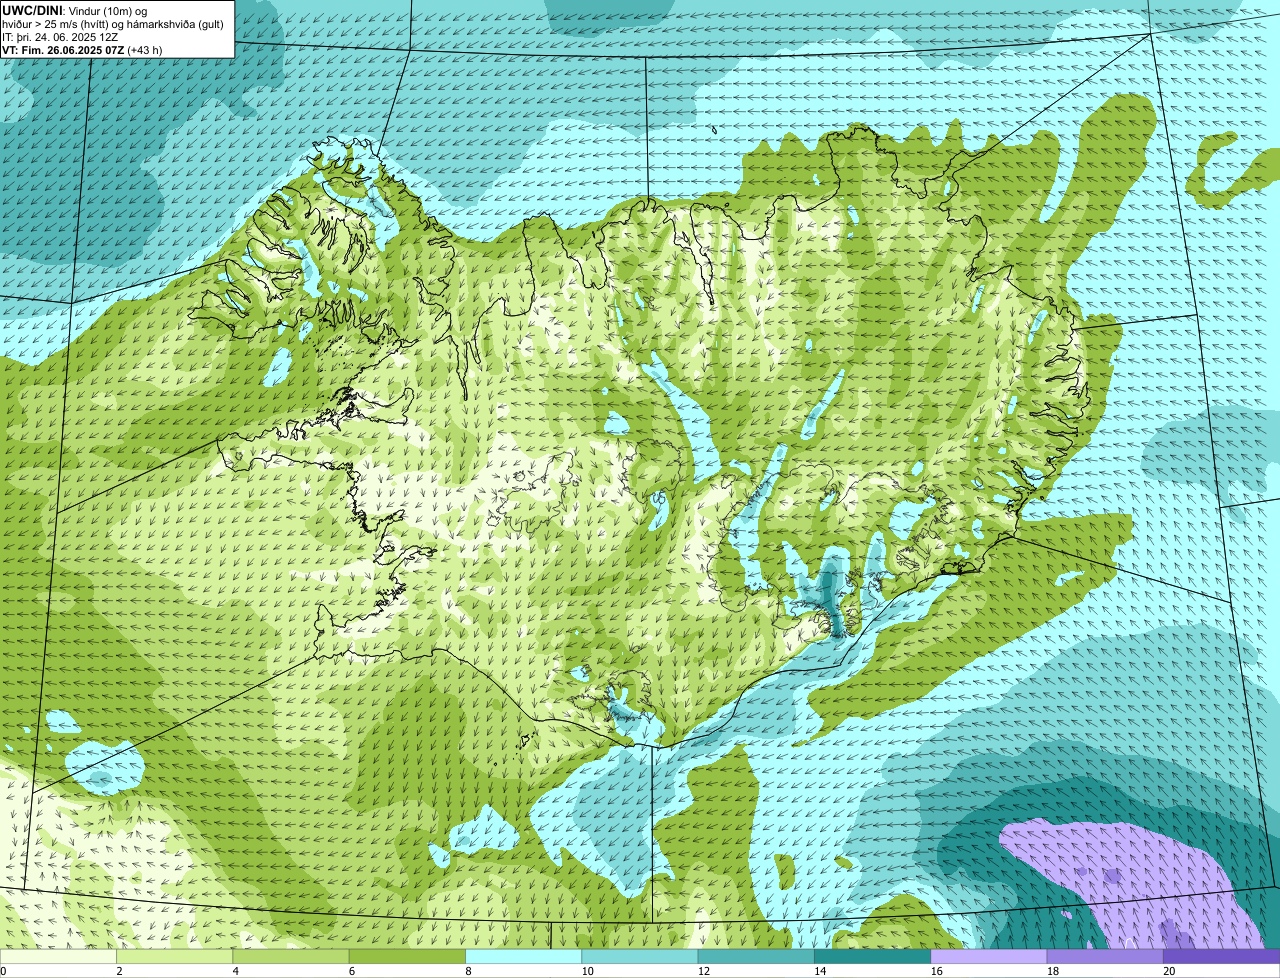Viewport: 1280px width, 978px height.
Task: Pick the legend swatch between 4 and 6
Action: (x=291, y=956)
